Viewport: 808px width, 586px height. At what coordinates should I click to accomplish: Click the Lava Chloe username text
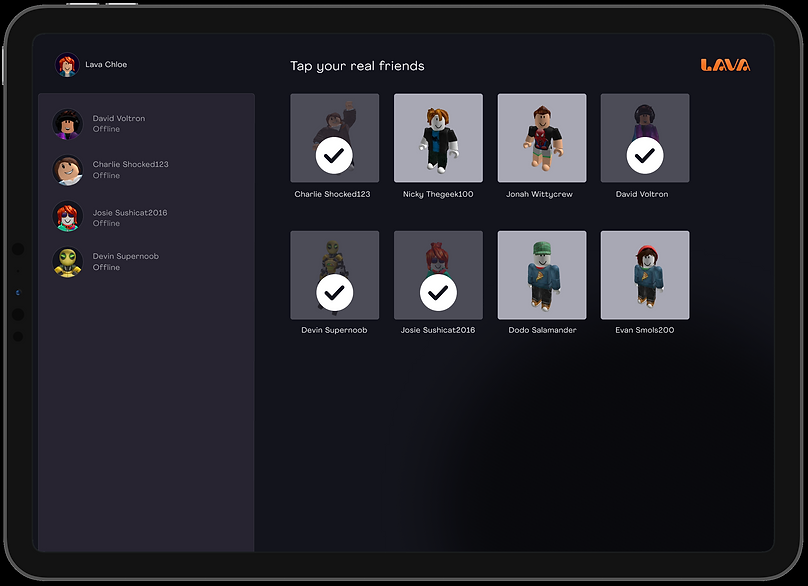106,64
